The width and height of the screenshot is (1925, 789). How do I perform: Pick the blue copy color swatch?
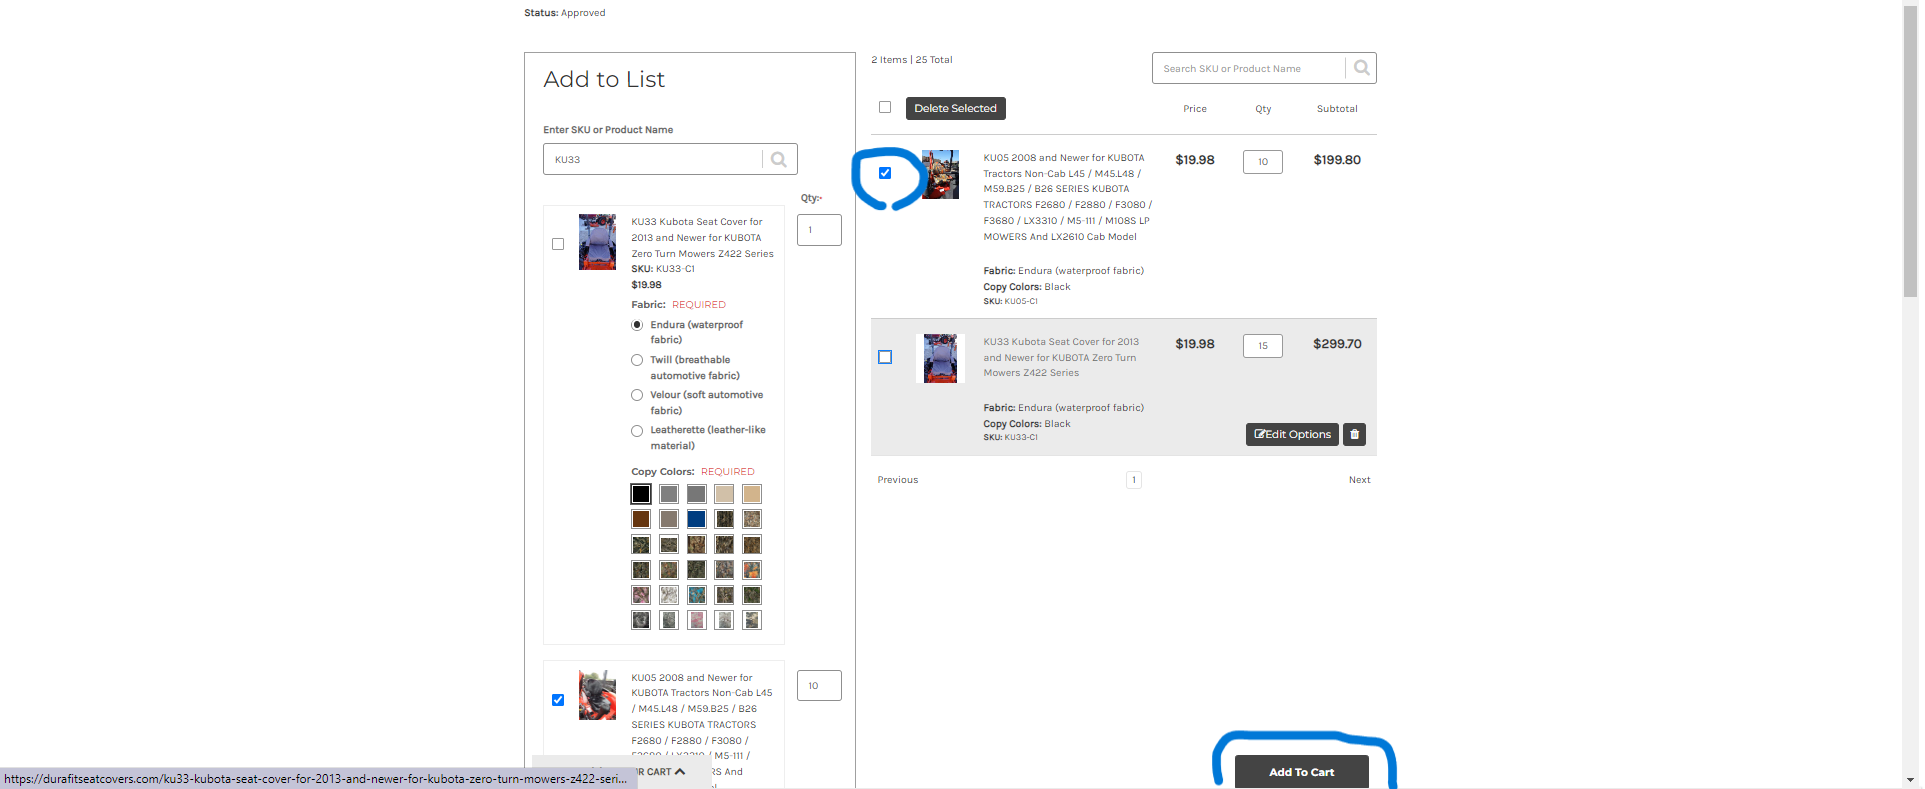(697, 519)
